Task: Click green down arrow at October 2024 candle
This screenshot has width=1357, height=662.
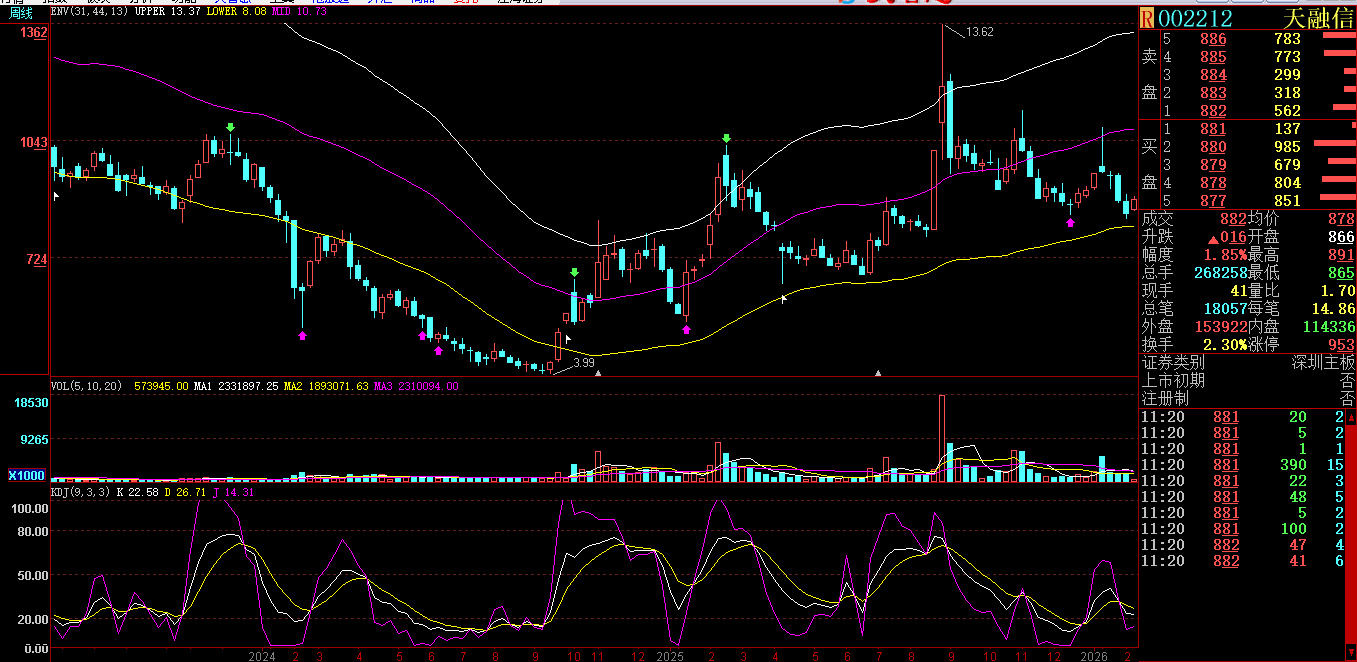Action: click(x=574, y=272)
